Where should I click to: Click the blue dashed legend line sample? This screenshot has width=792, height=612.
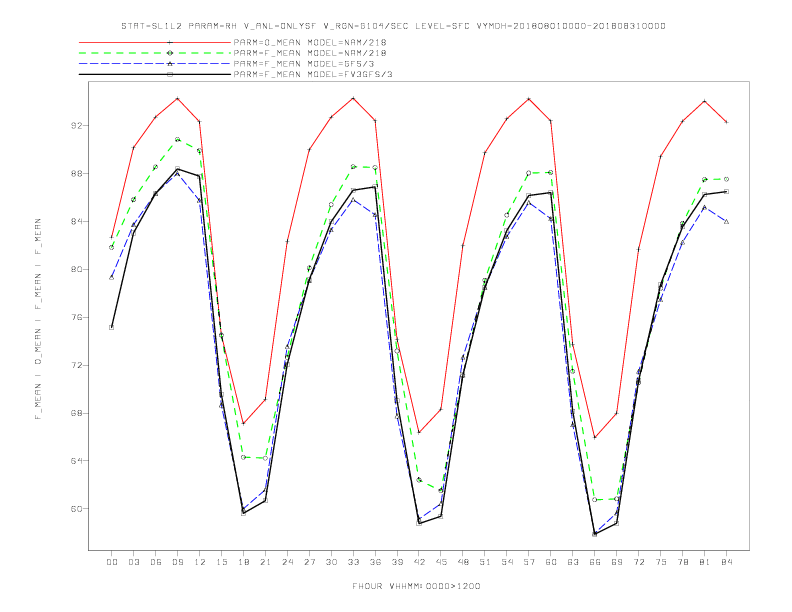tap(155, 64)
